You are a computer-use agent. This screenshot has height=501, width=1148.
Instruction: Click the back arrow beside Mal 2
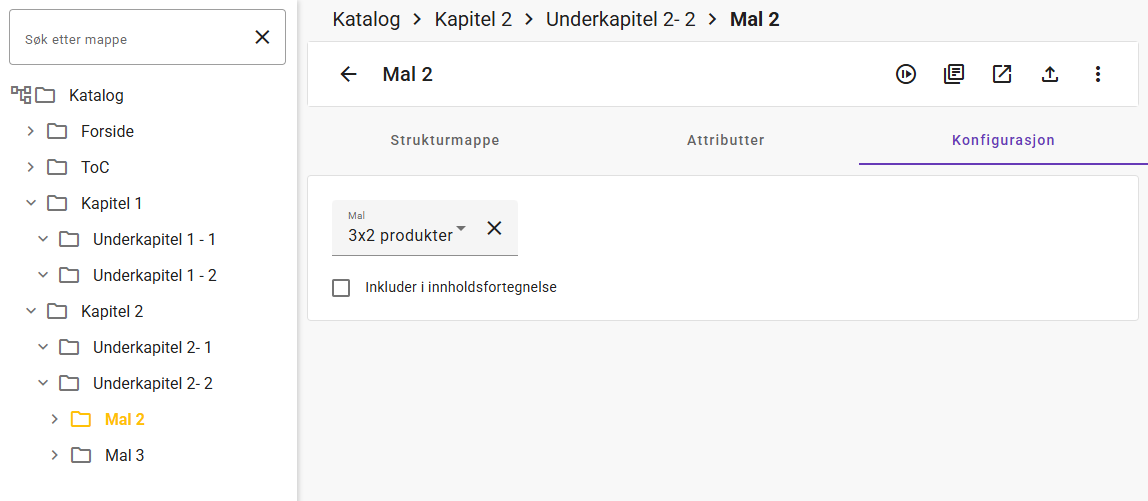pos(348,74)
